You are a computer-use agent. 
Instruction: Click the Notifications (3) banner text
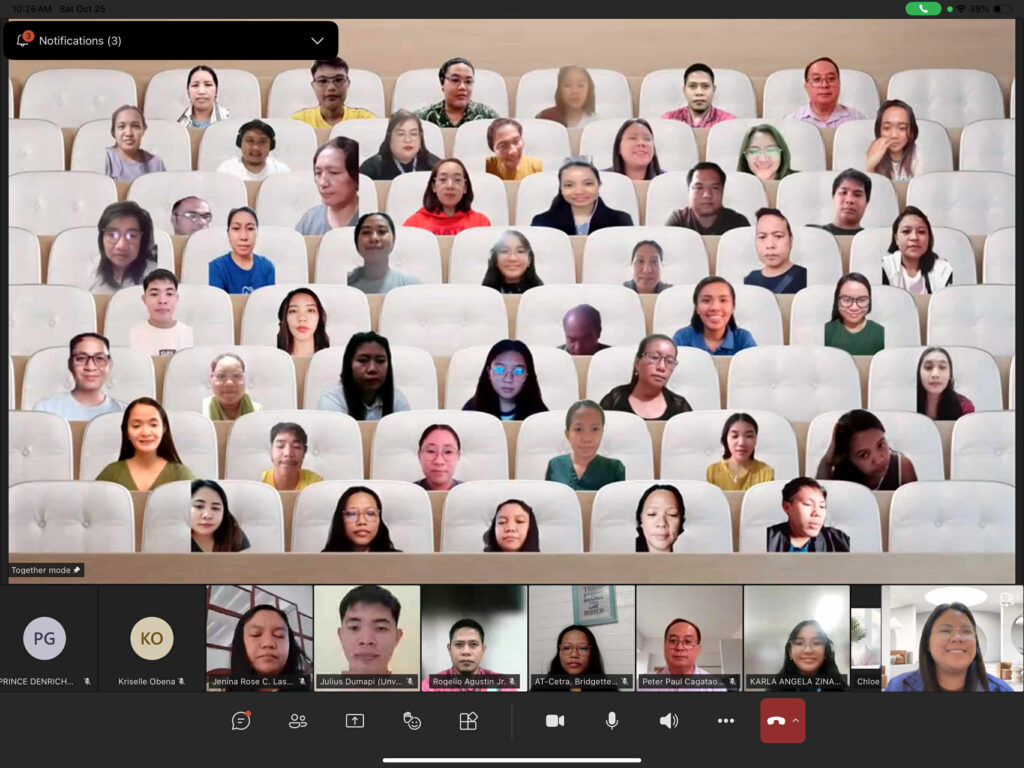point(80,41)
